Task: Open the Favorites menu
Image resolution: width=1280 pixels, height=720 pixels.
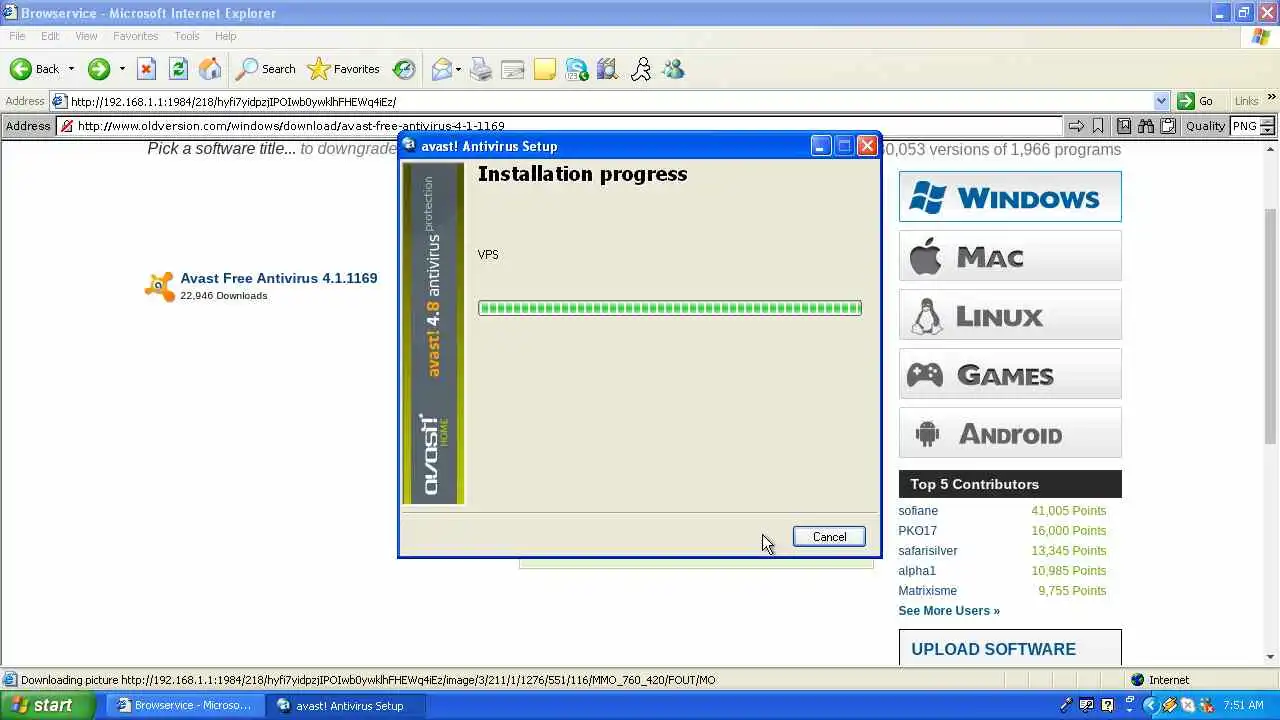Action: pyautogui.click(x=136, y=36)
